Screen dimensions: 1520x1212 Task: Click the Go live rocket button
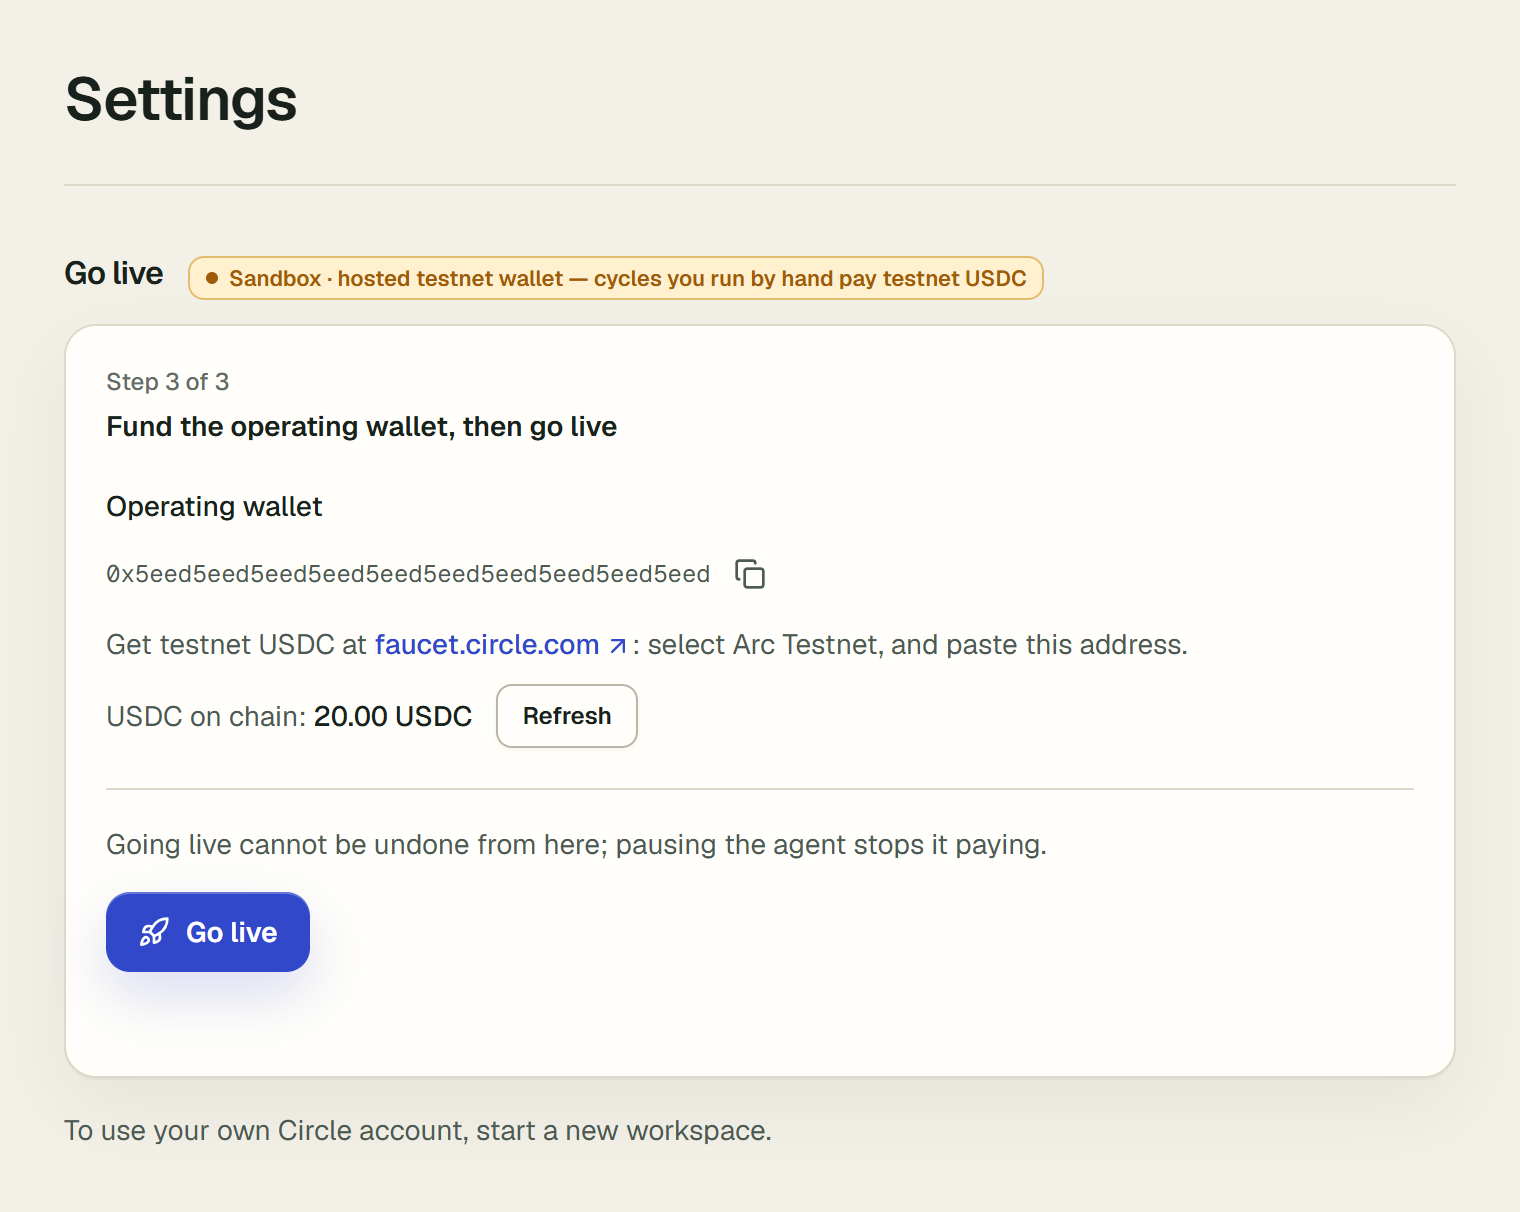[x=208, y=932]
